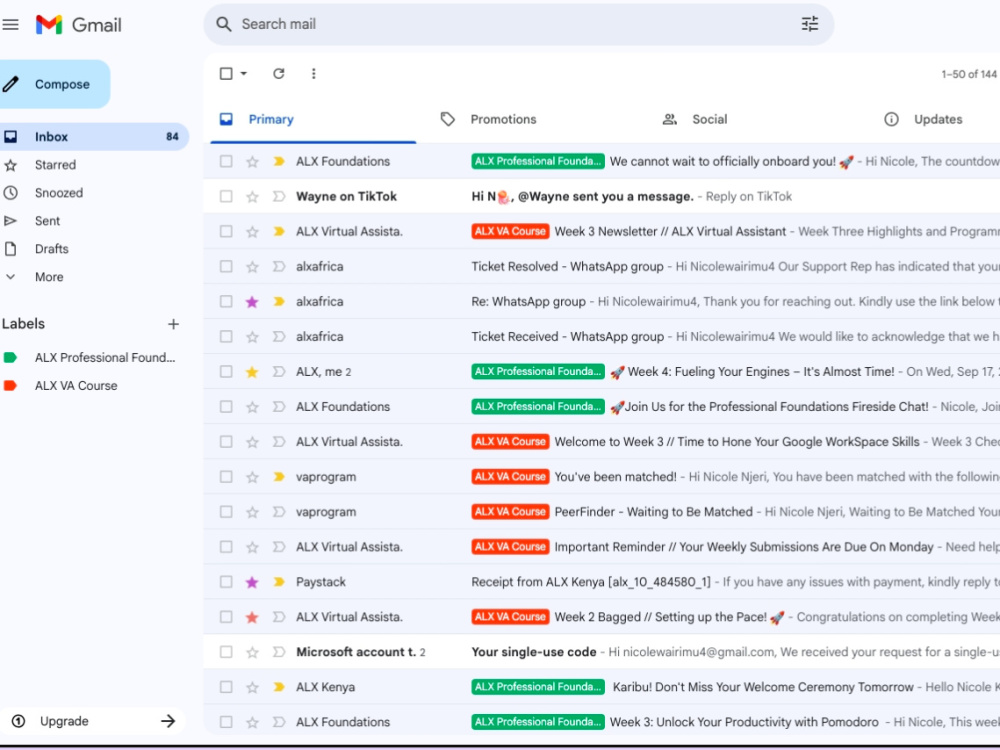Open Important Reminder Weekly Submissions email
1000x750 pixels.
coord(601,547)
